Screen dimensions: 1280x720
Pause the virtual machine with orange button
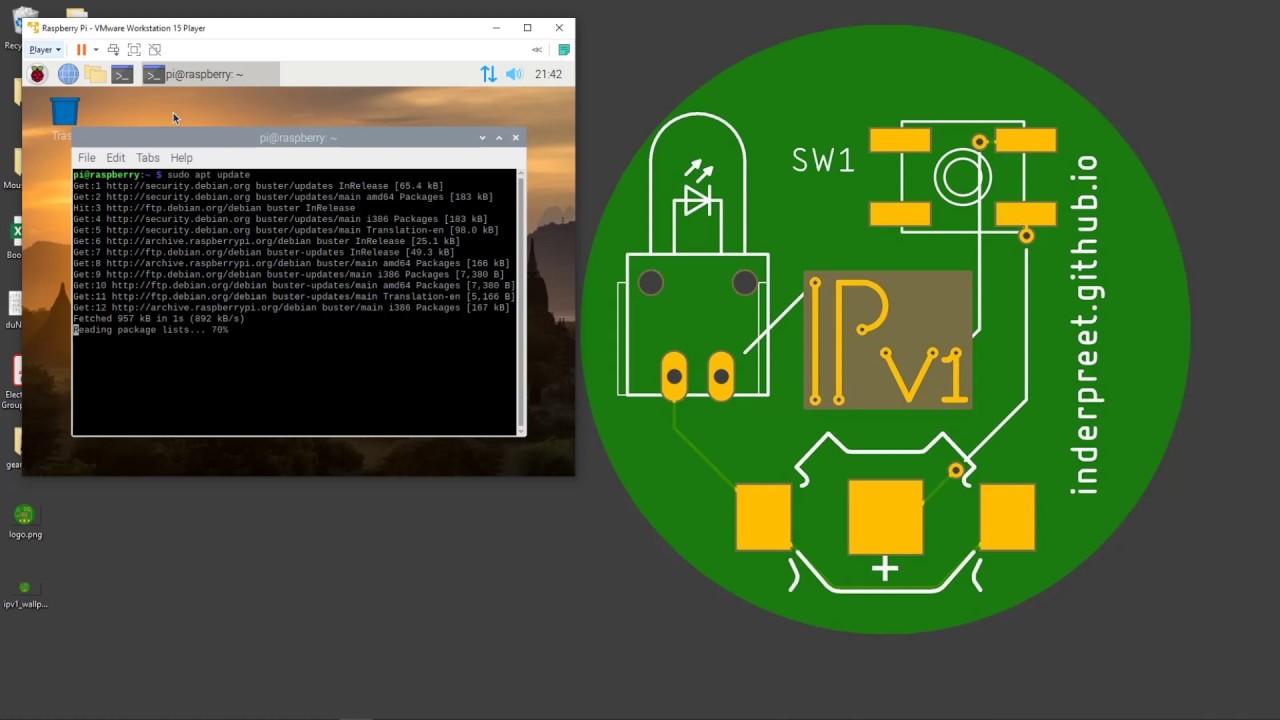(81, 49)
